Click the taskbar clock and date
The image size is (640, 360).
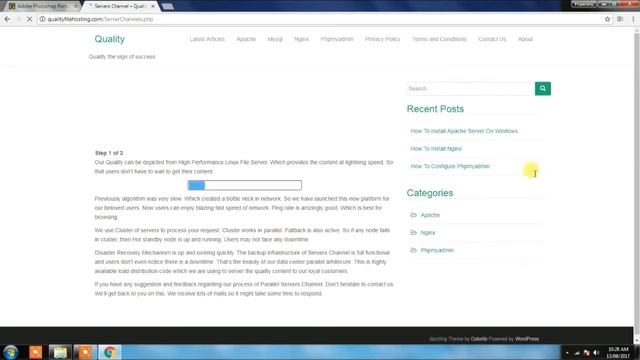click(618, 352)
